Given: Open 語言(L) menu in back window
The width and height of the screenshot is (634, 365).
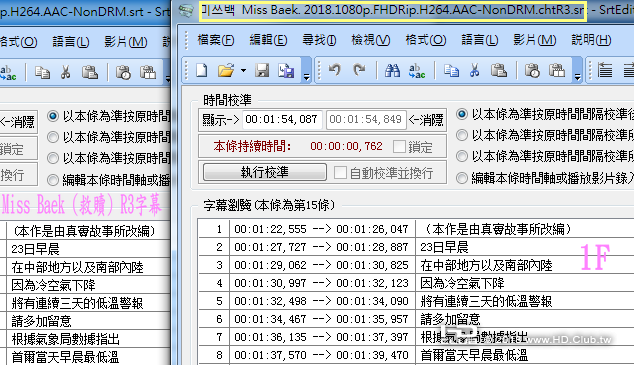Looking at the screenshot, I should (x=71, y=42).
